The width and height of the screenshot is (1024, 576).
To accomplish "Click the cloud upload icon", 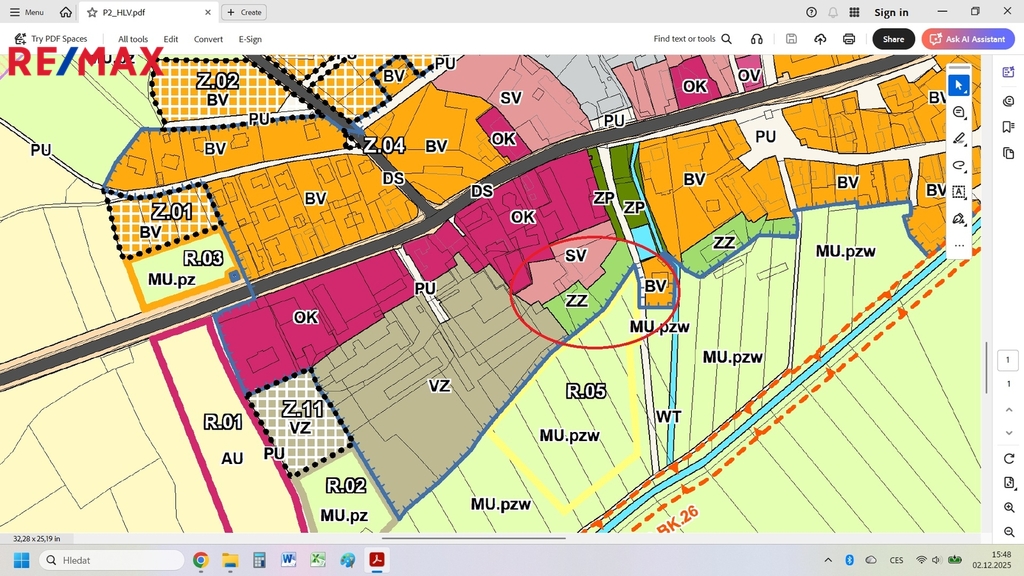I will [820, 39].
